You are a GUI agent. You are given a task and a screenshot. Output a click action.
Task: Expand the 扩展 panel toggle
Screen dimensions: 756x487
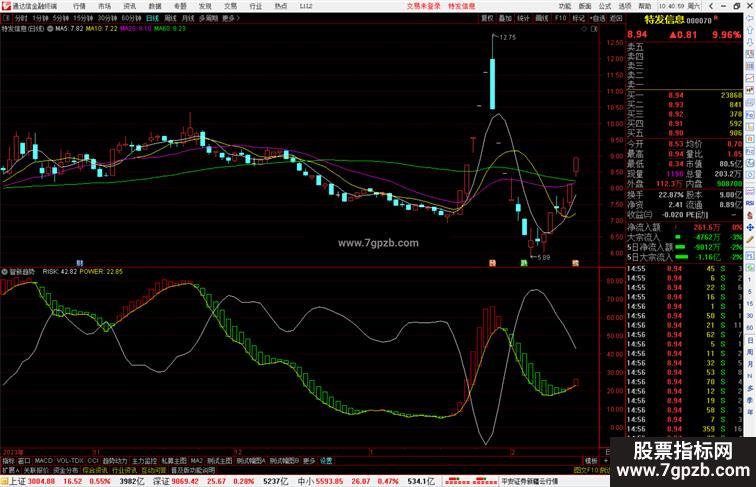coord(11,470)
